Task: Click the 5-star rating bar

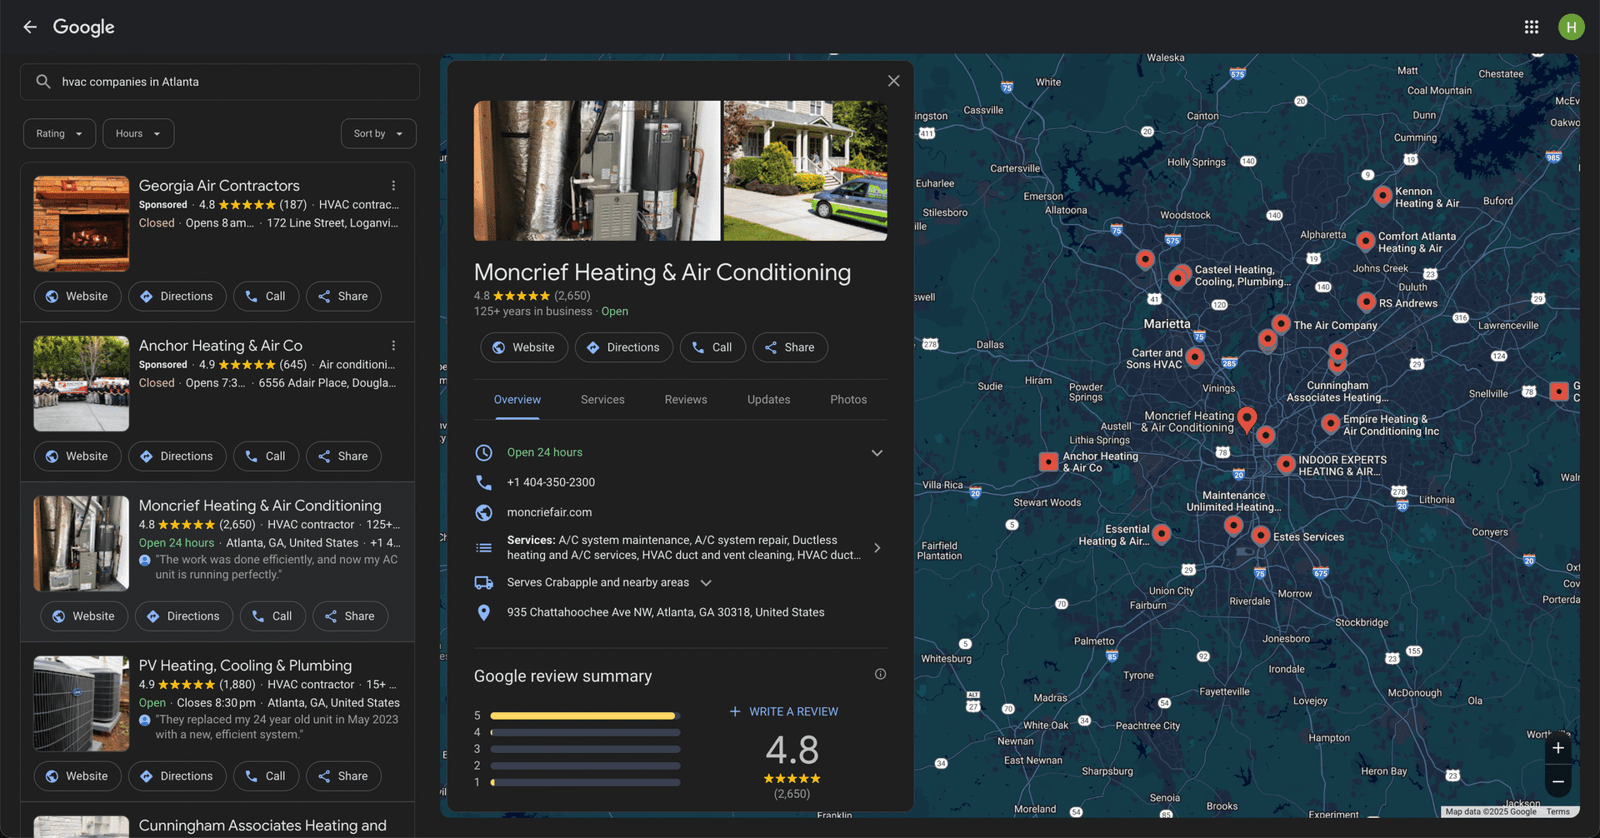Action: click(585, 716)
